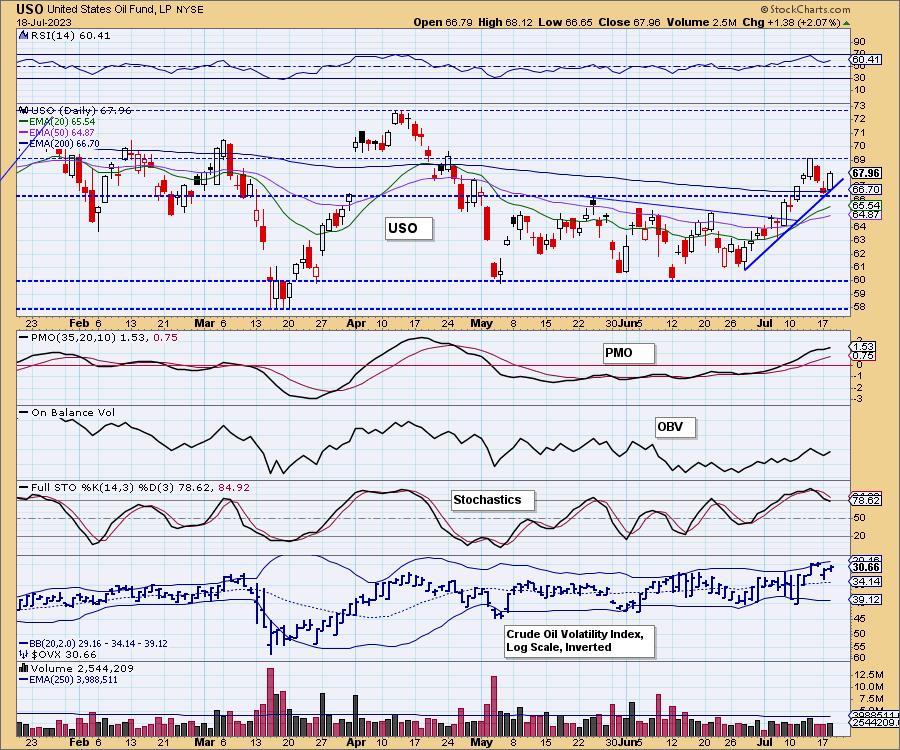
Task: Click the 39.12 Bollinger tag on the right axis
Action: pos(867,600)
